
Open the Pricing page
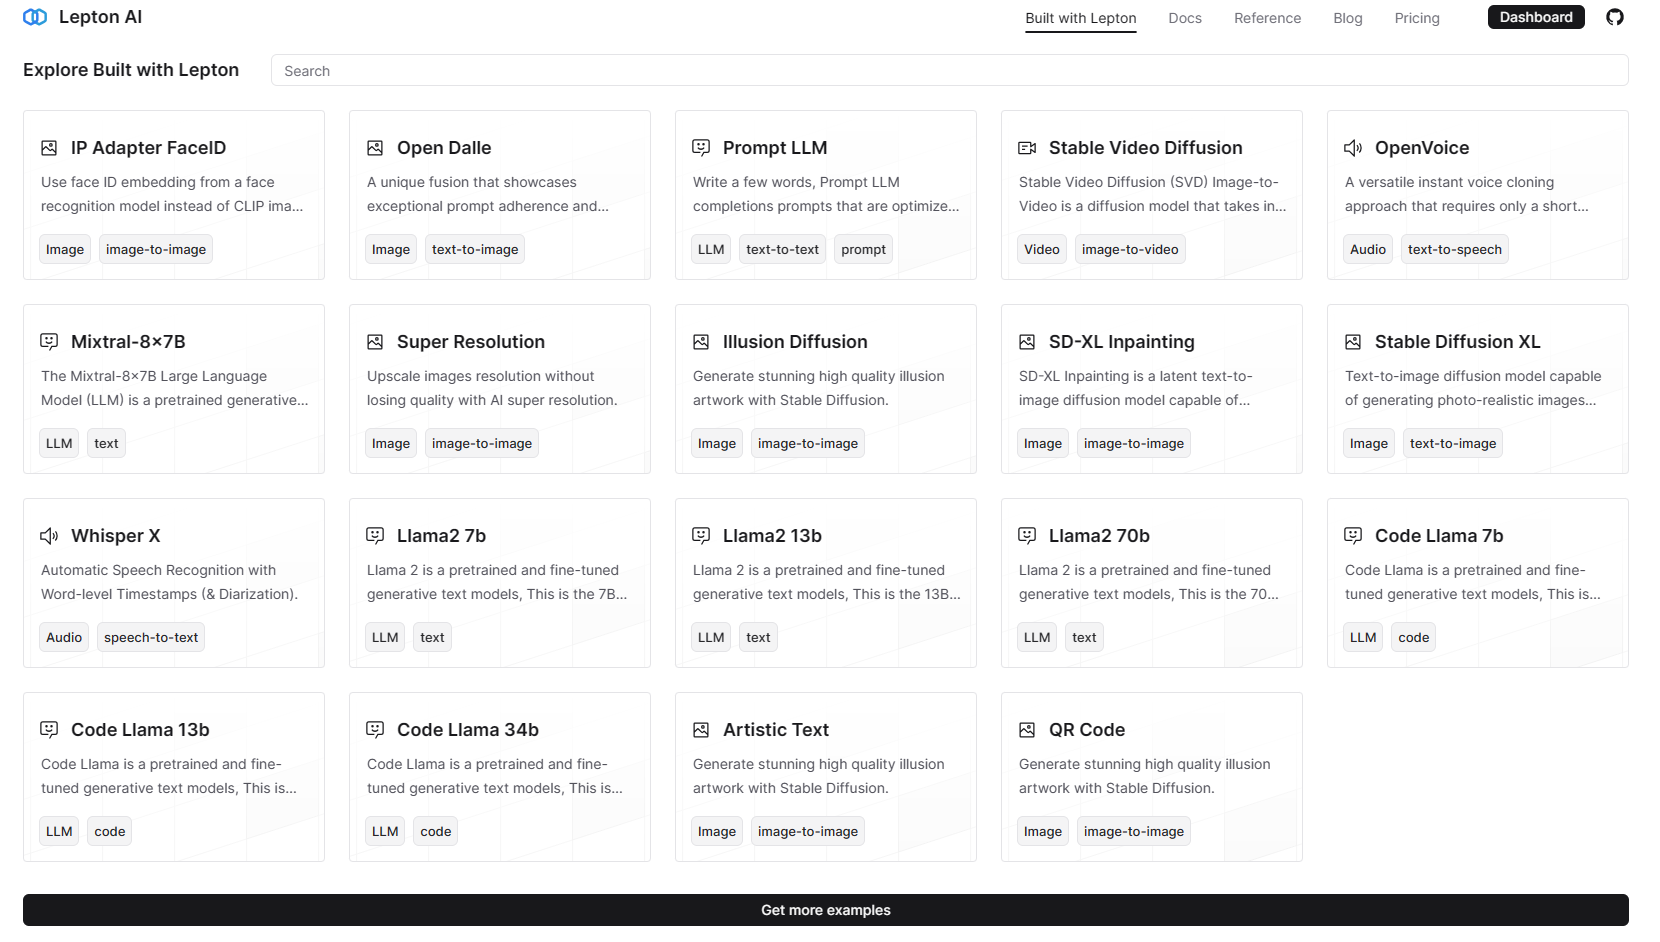click(x=1417, y=18)
